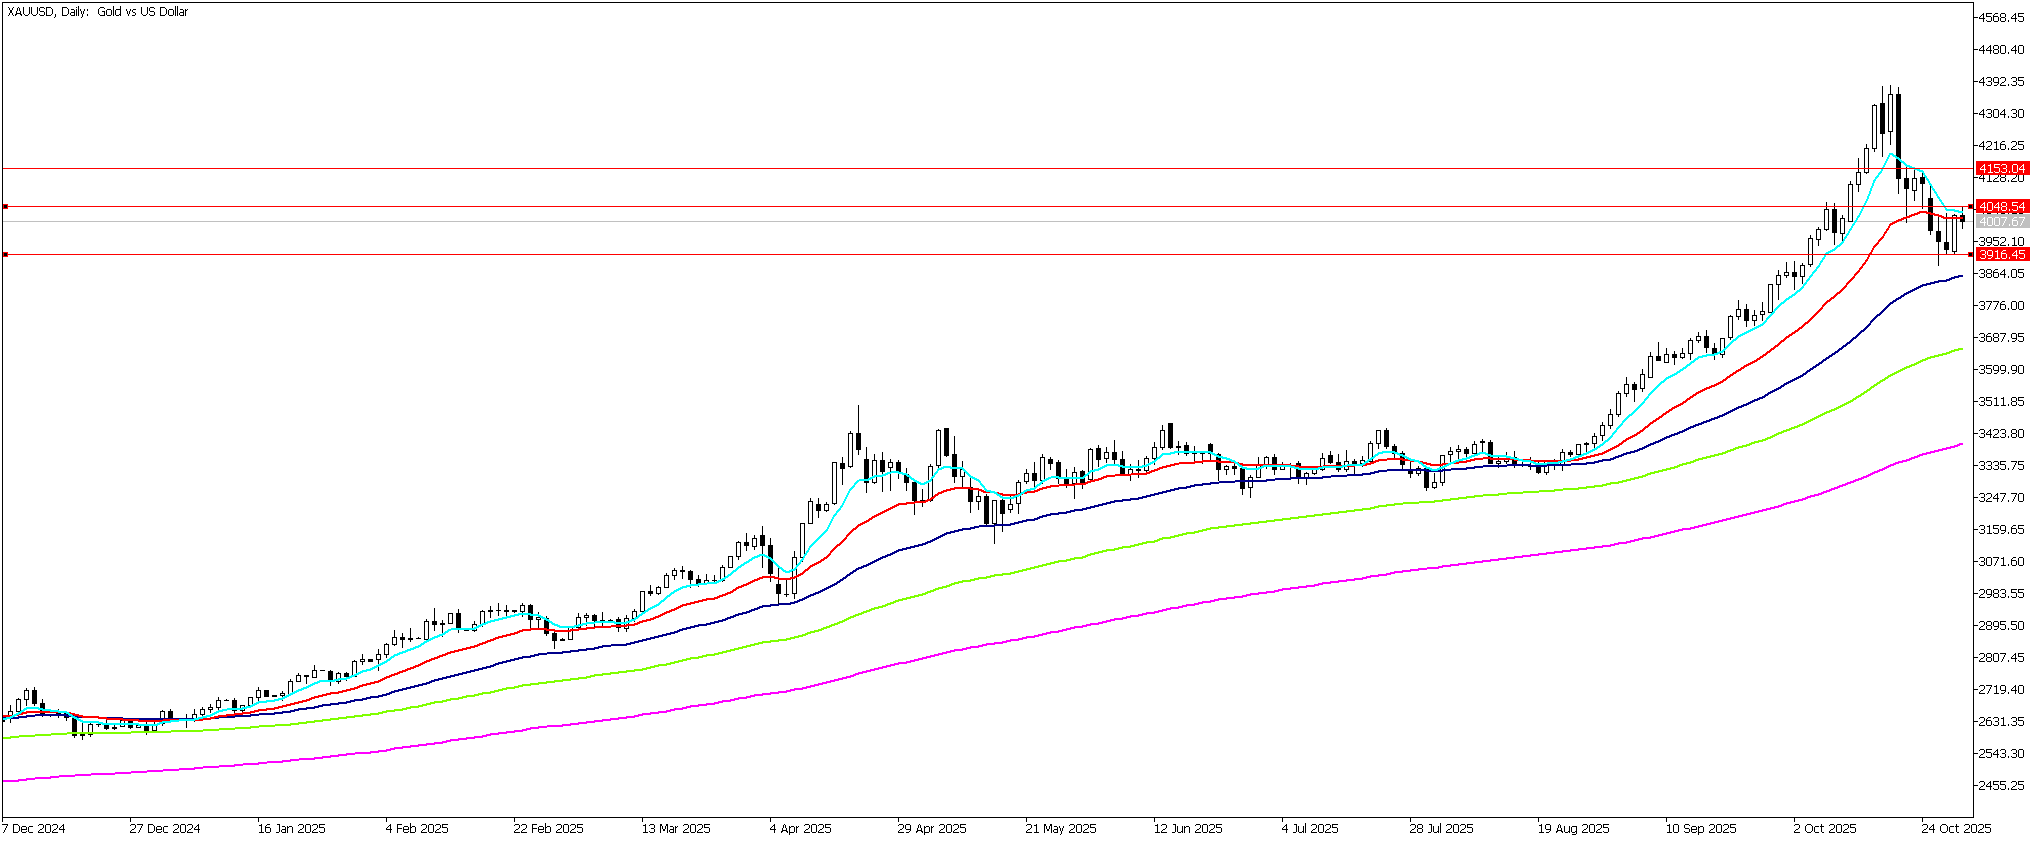
Task: Click the "16 Jan 2025" date label
Action: pyautogui.click(x=292, y=829)
